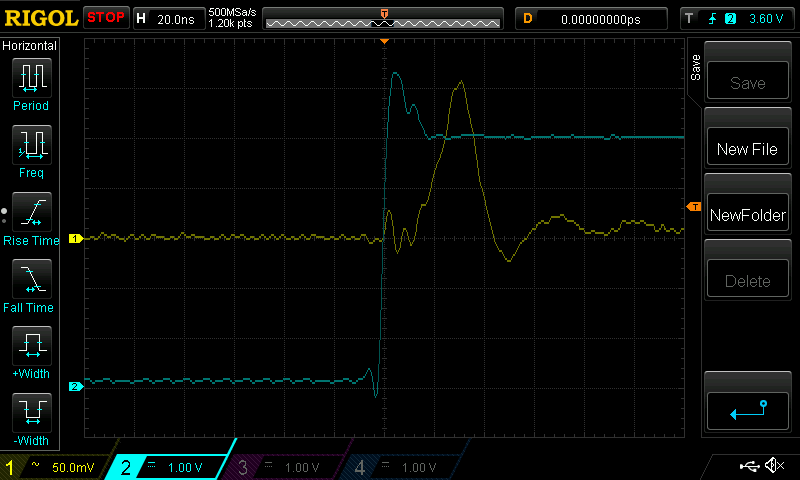Select the Period measurement icon
800x480 pixels.
(x=32, y=78)
